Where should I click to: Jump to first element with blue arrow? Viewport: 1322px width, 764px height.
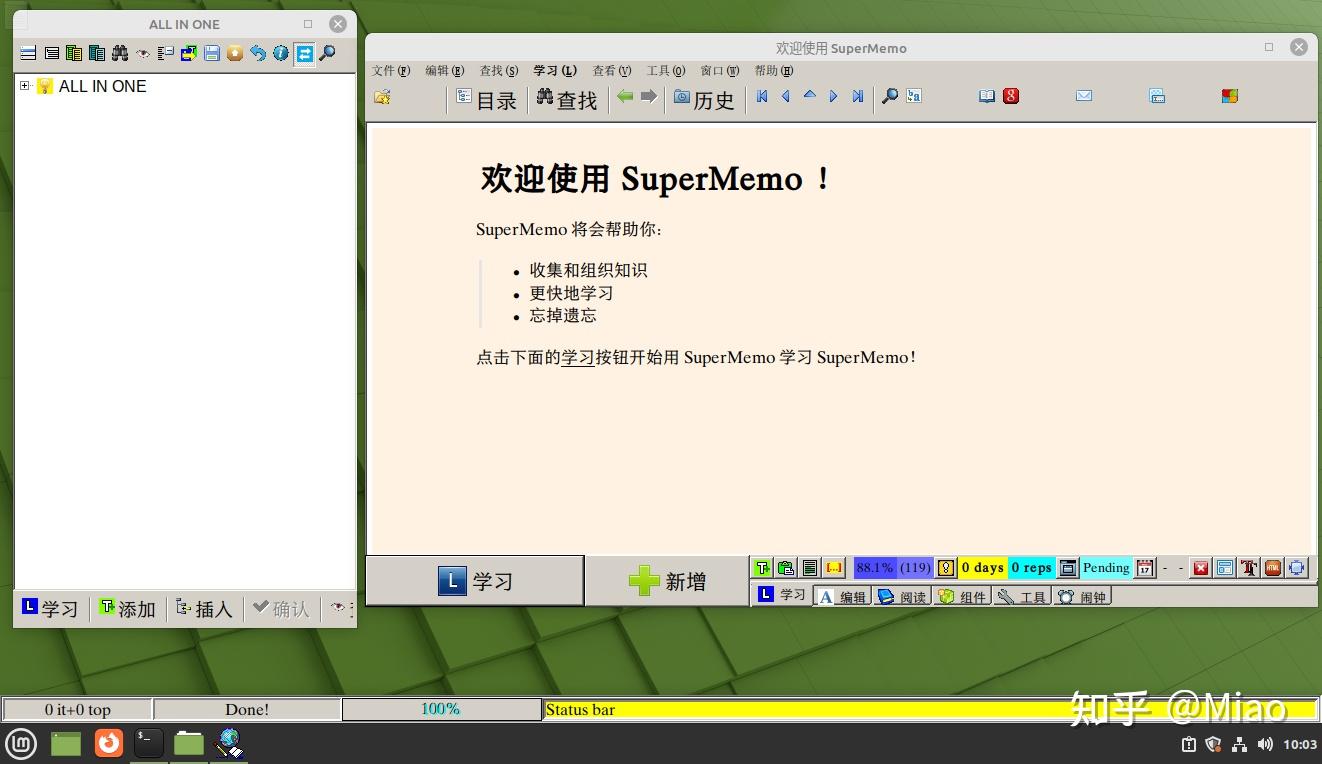coord(762,97)
